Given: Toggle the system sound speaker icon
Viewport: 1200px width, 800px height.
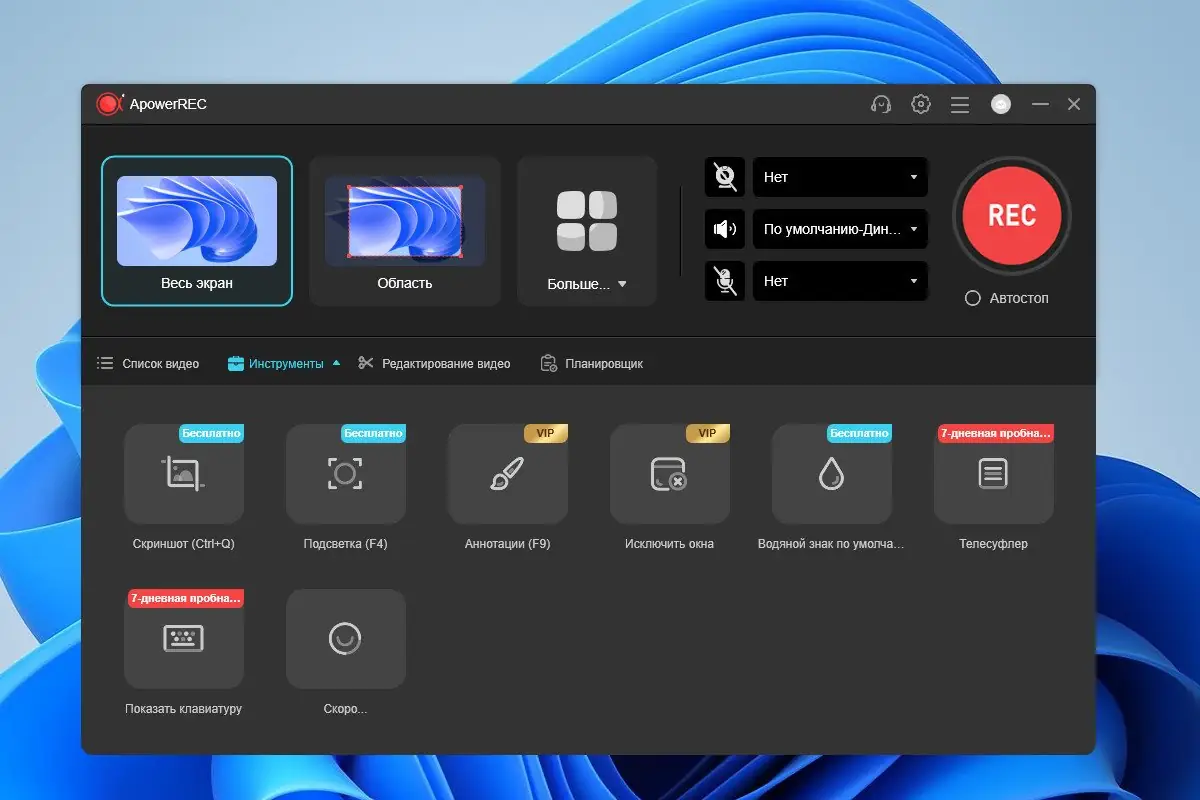Looking at the screenshot, I should pyautogui.click(x=725, y=229).
